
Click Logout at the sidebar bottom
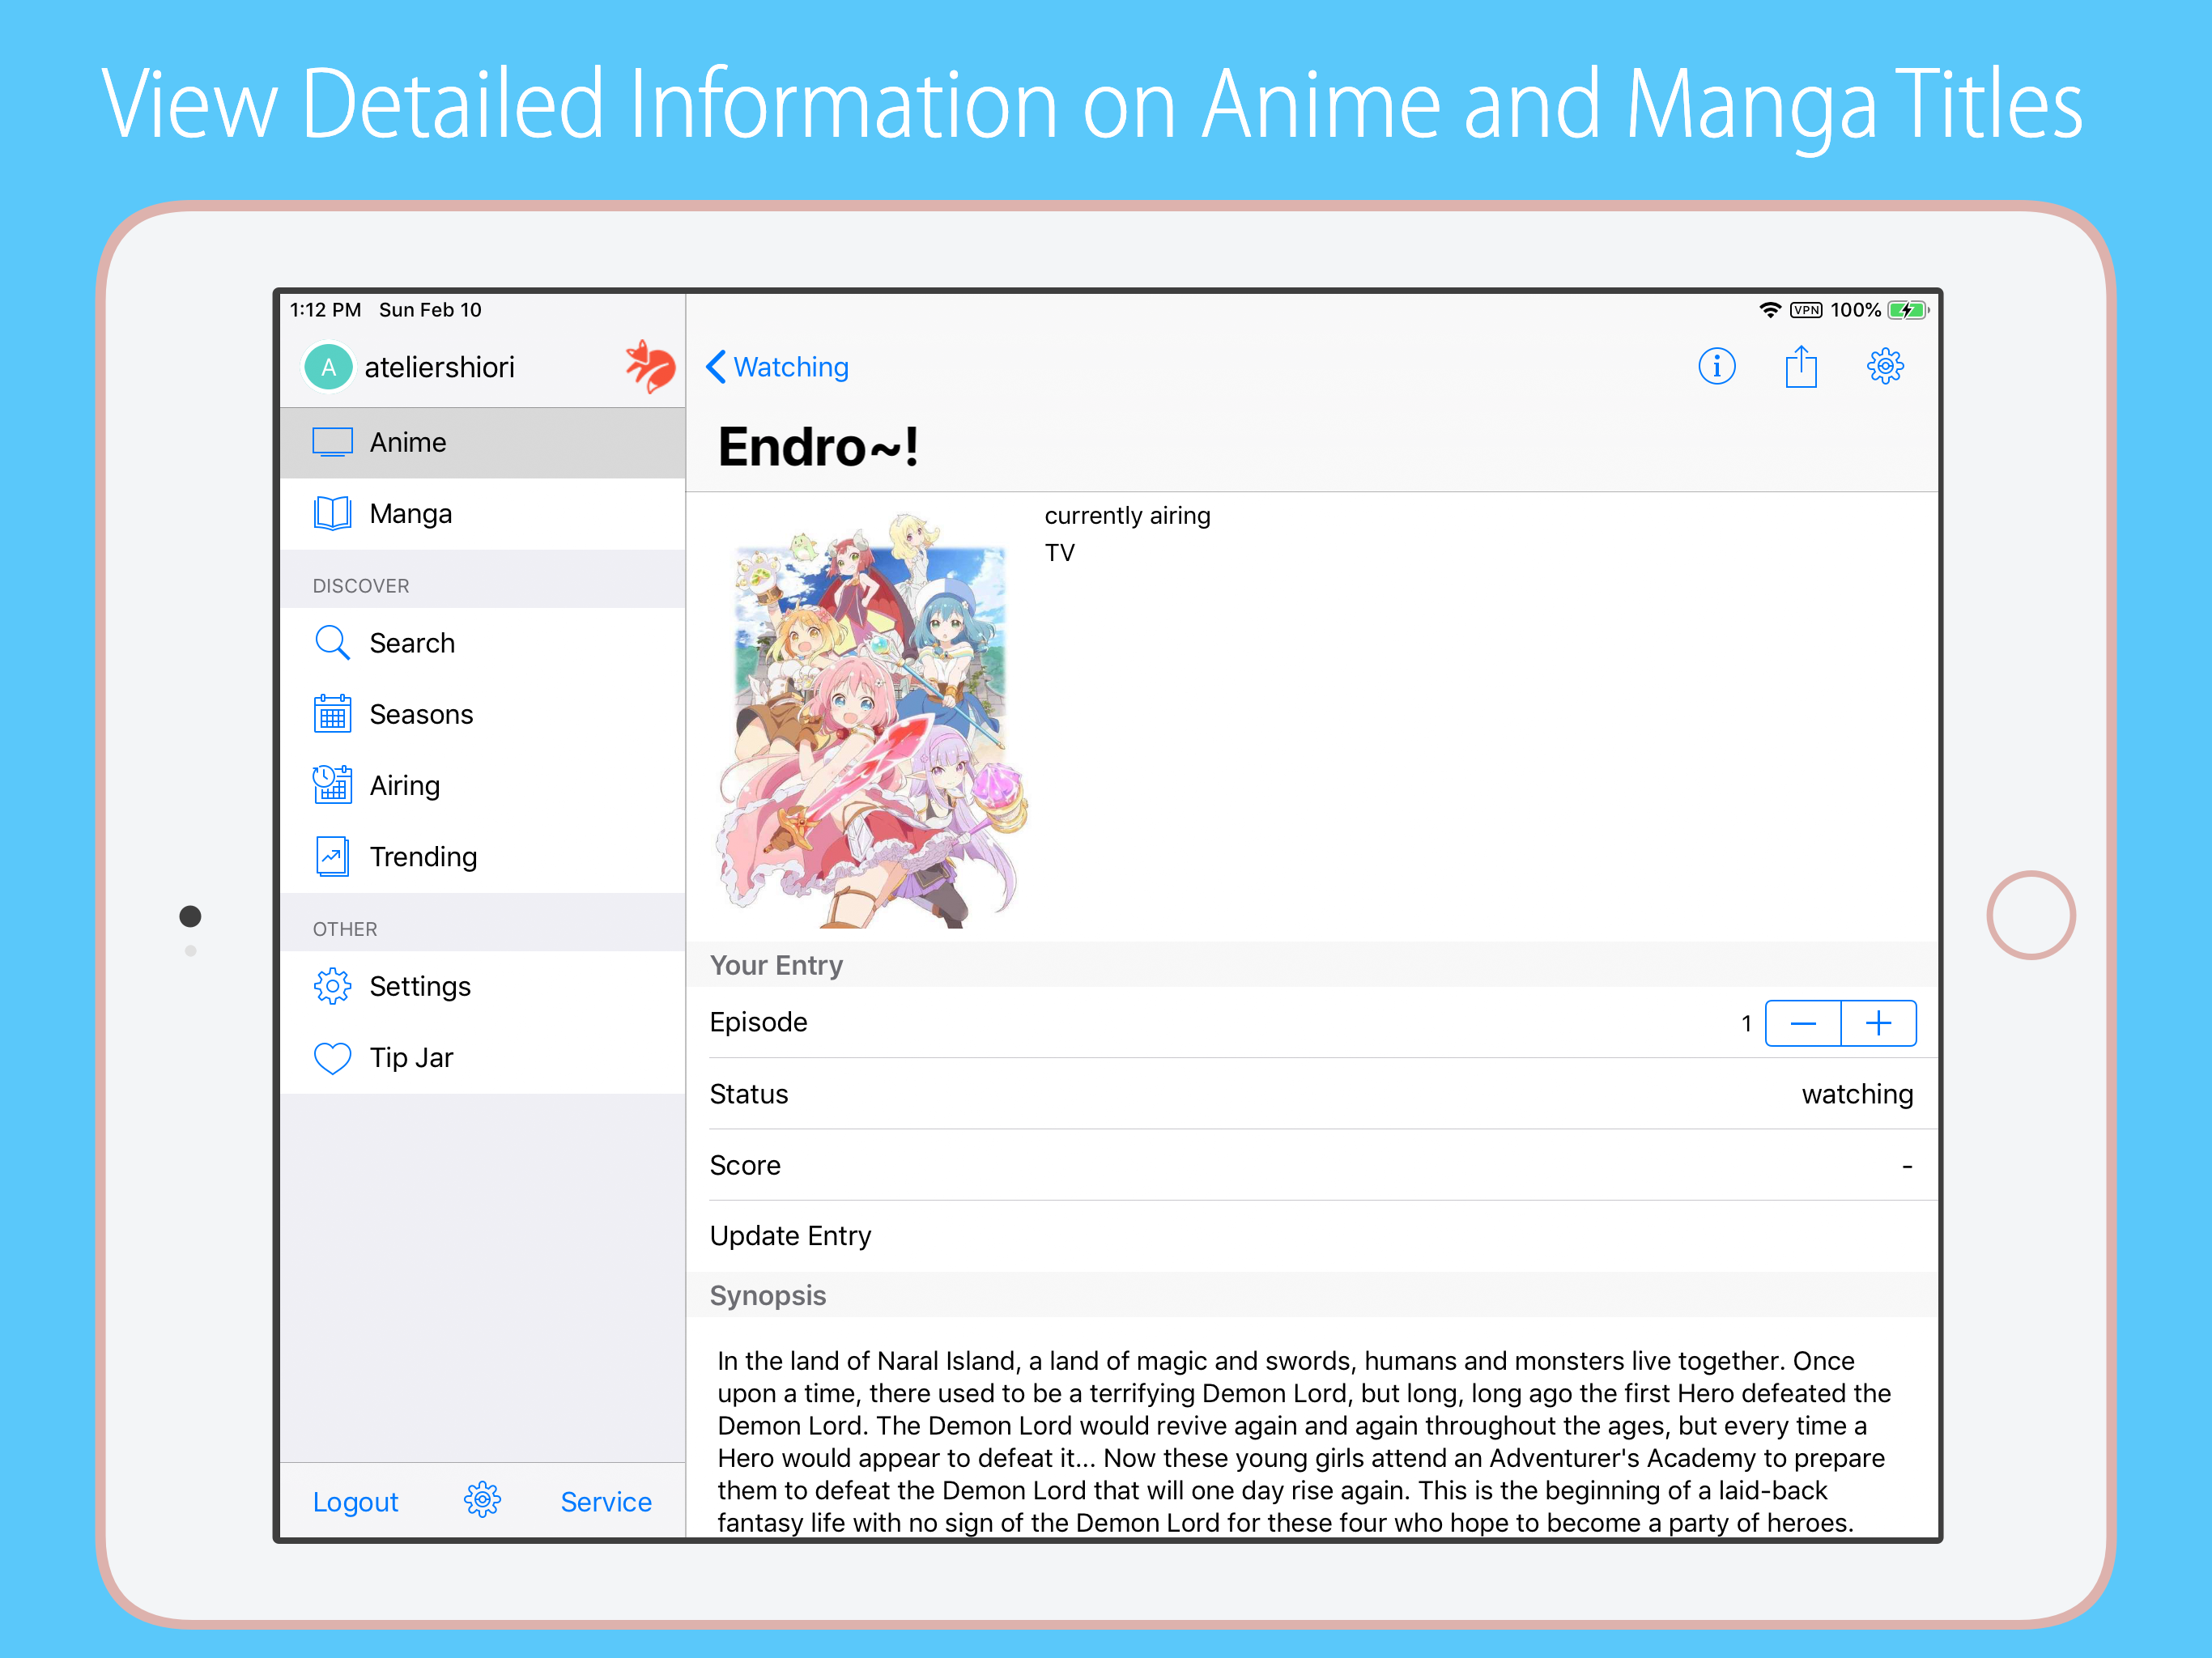click(355, 1502)
